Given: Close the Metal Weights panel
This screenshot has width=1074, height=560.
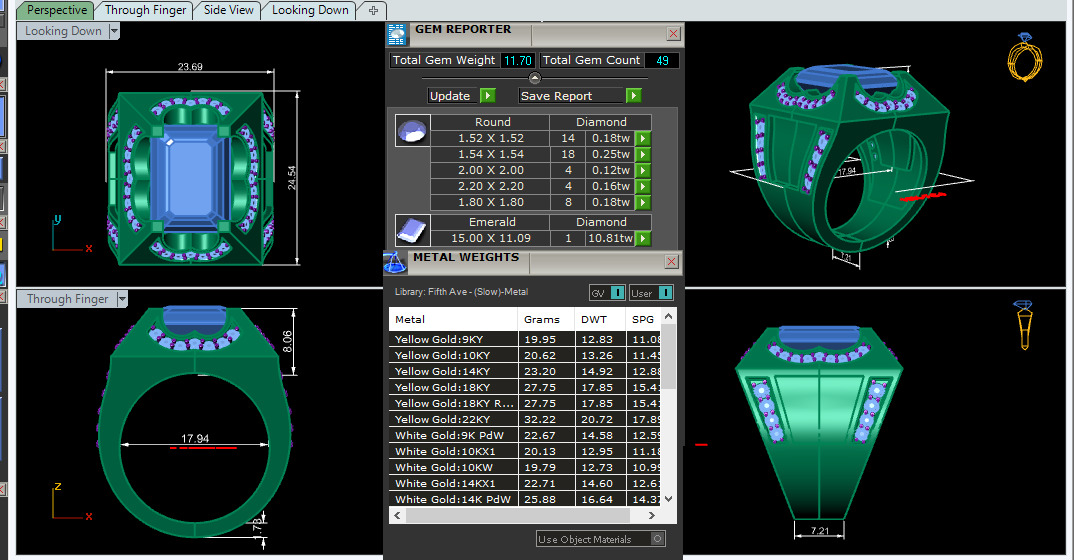Looking at the screenshot, I should tap(671, 262).
